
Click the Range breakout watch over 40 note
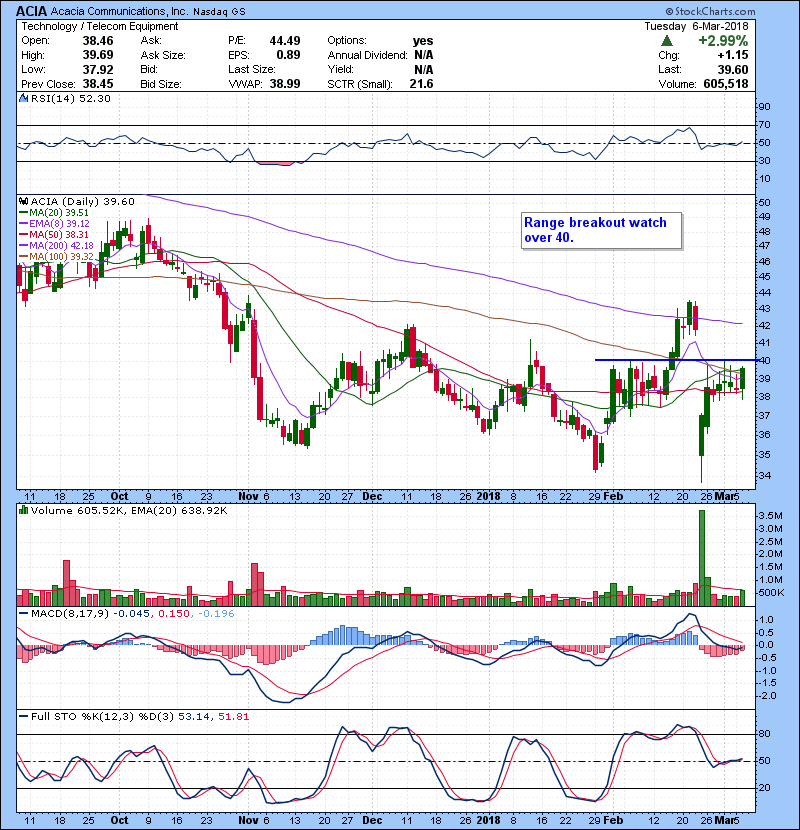(601, 230)
